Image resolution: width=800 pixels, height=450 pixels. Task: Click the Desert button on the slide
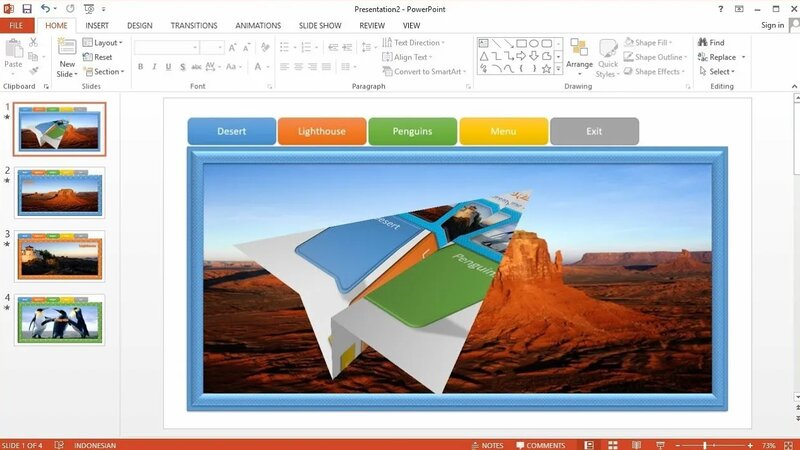[232, 131]
